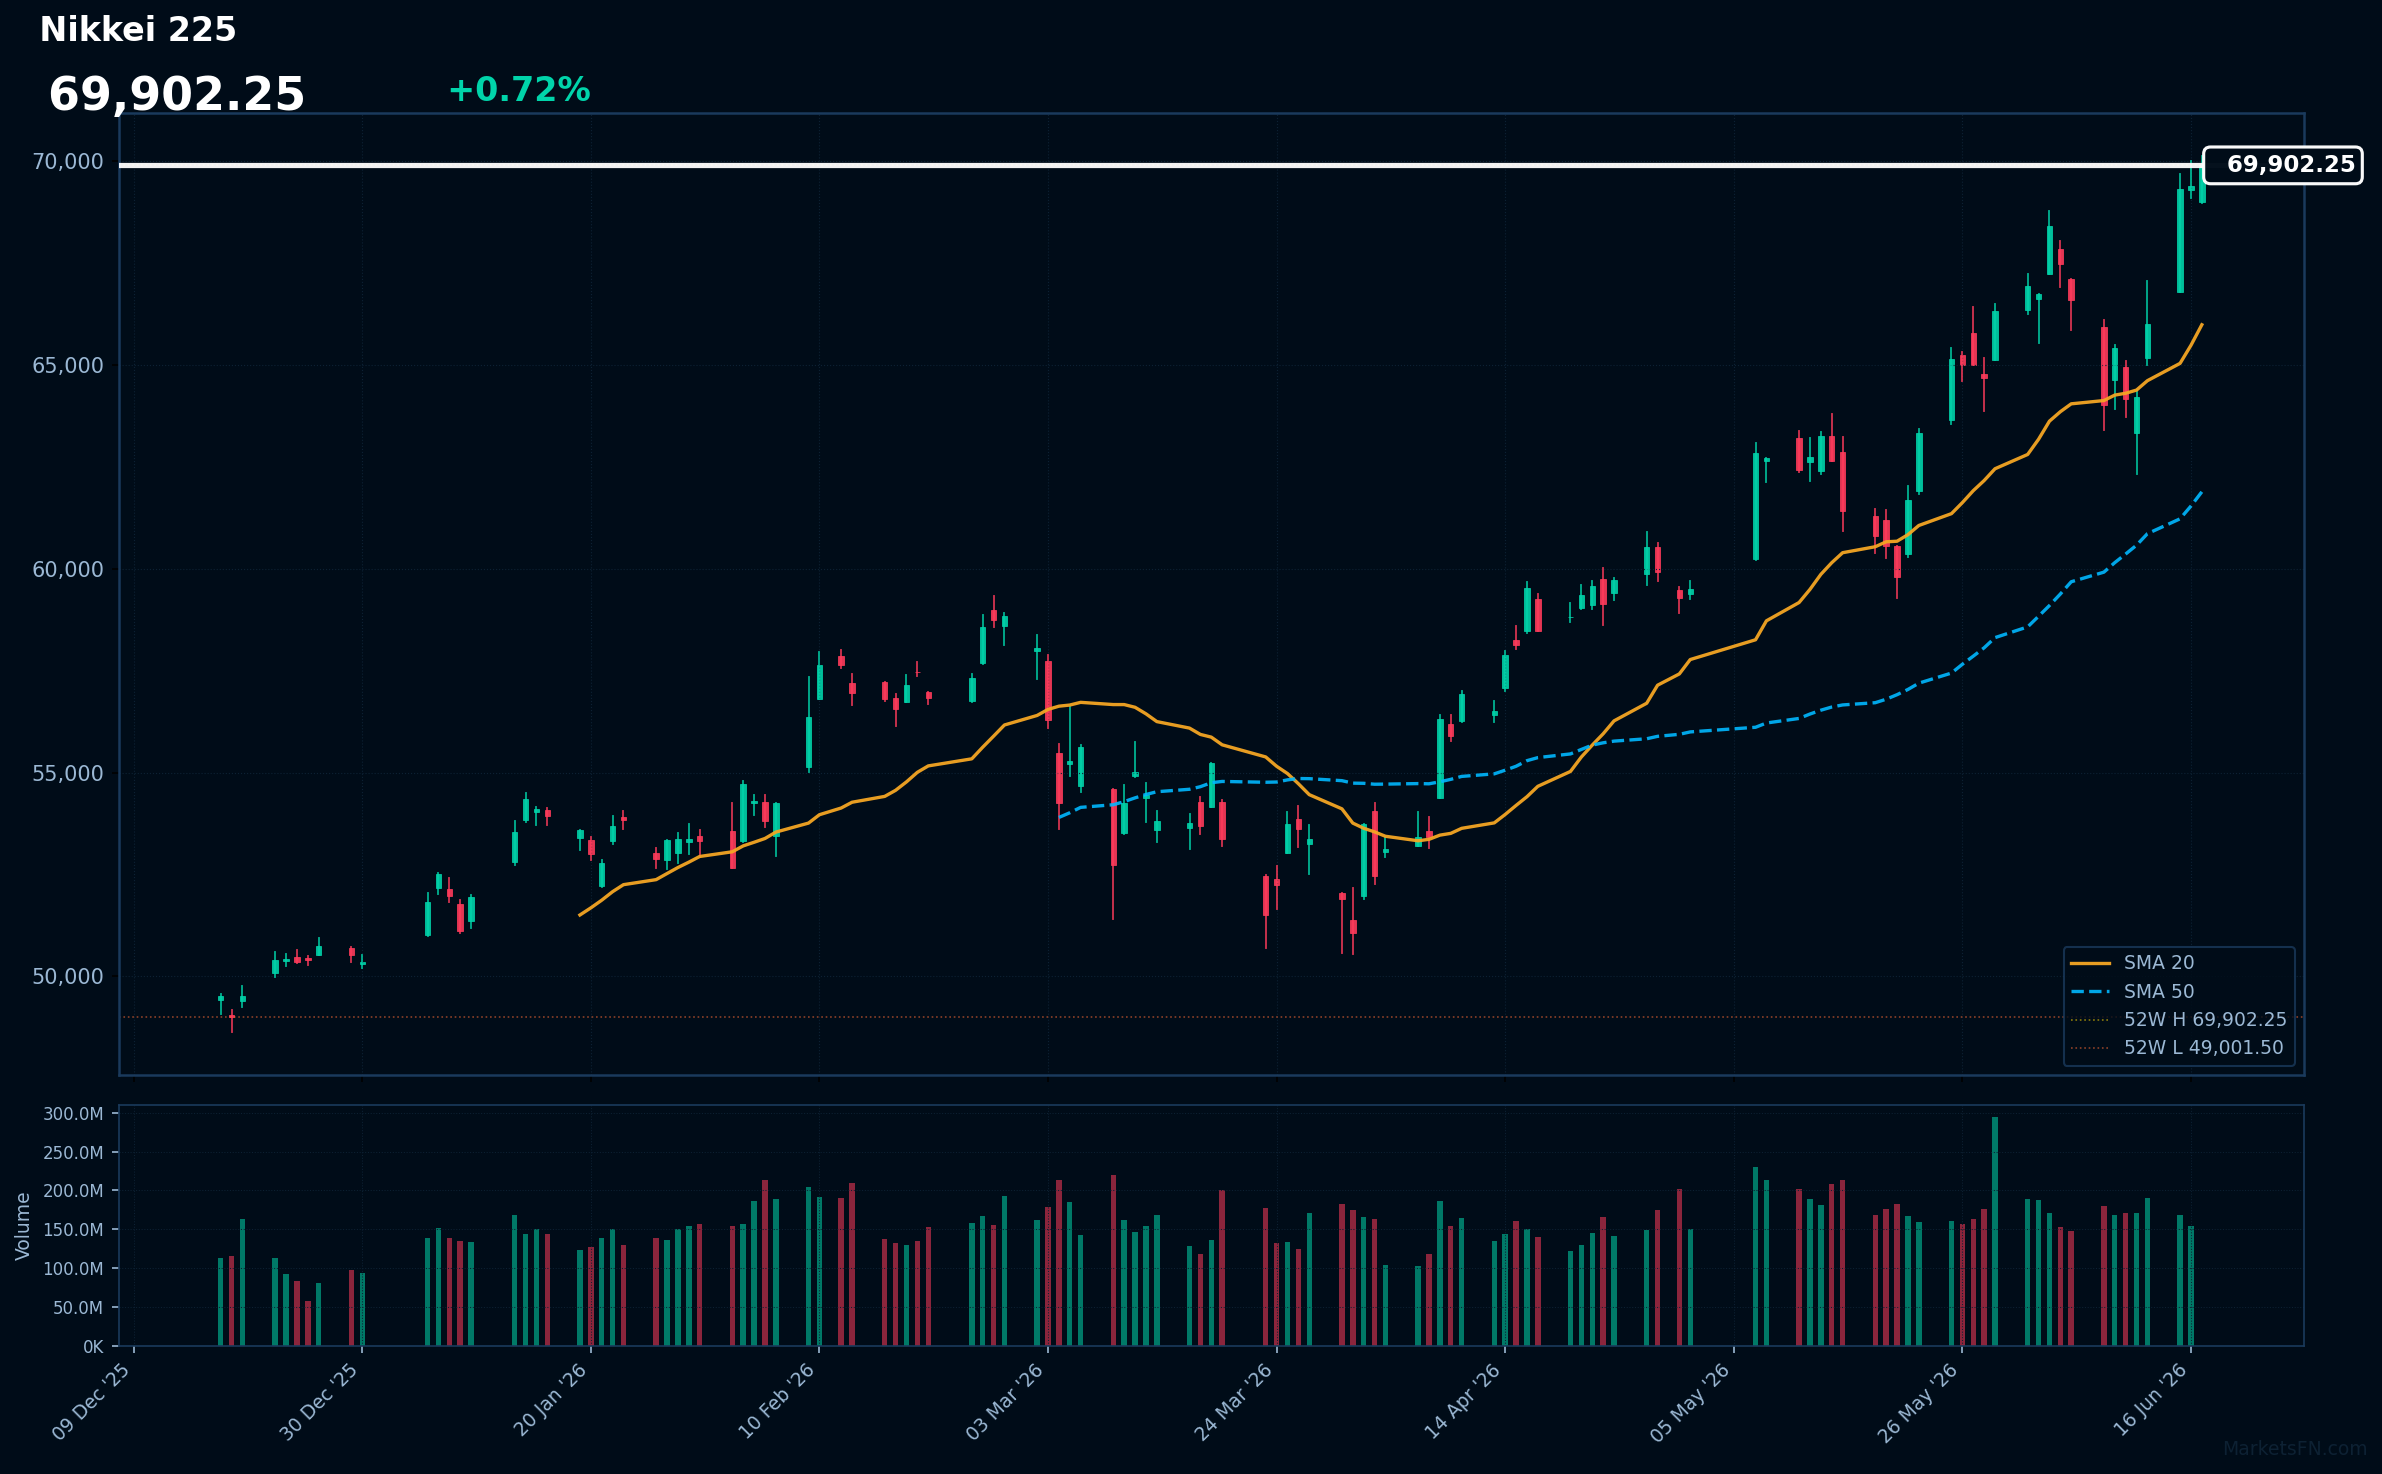Click the 60,000 price axis label
Viewport: 2382px width, 1474px height.
coord(68,570)
